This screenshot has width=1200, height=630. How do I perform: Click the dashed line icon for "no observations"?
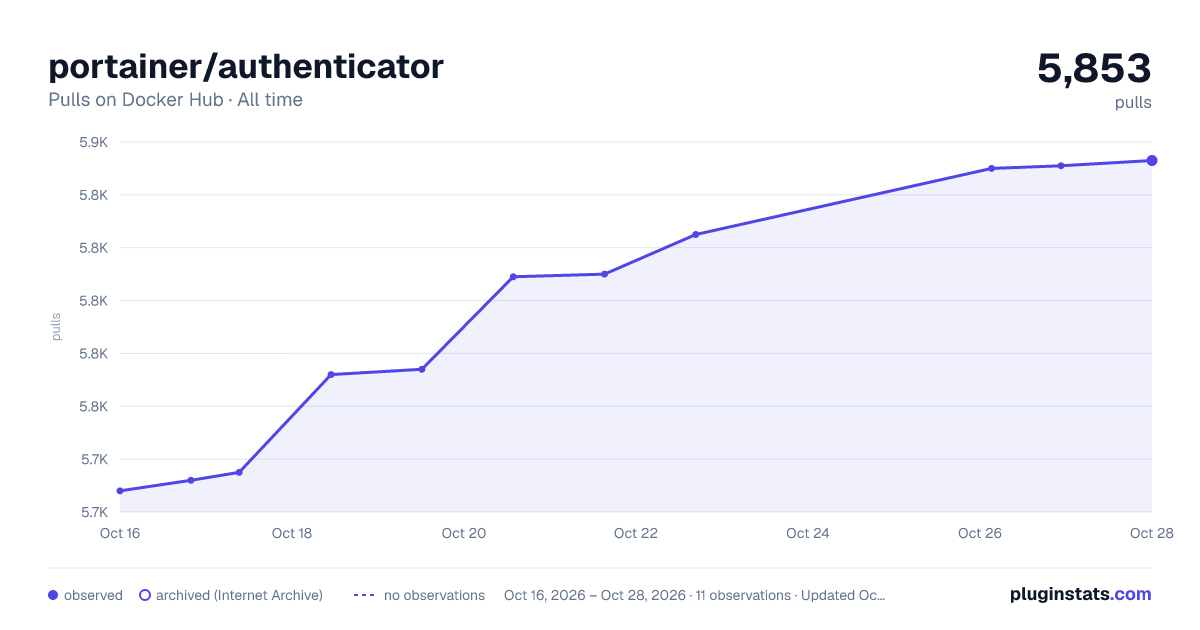click(x=364, y=595)
